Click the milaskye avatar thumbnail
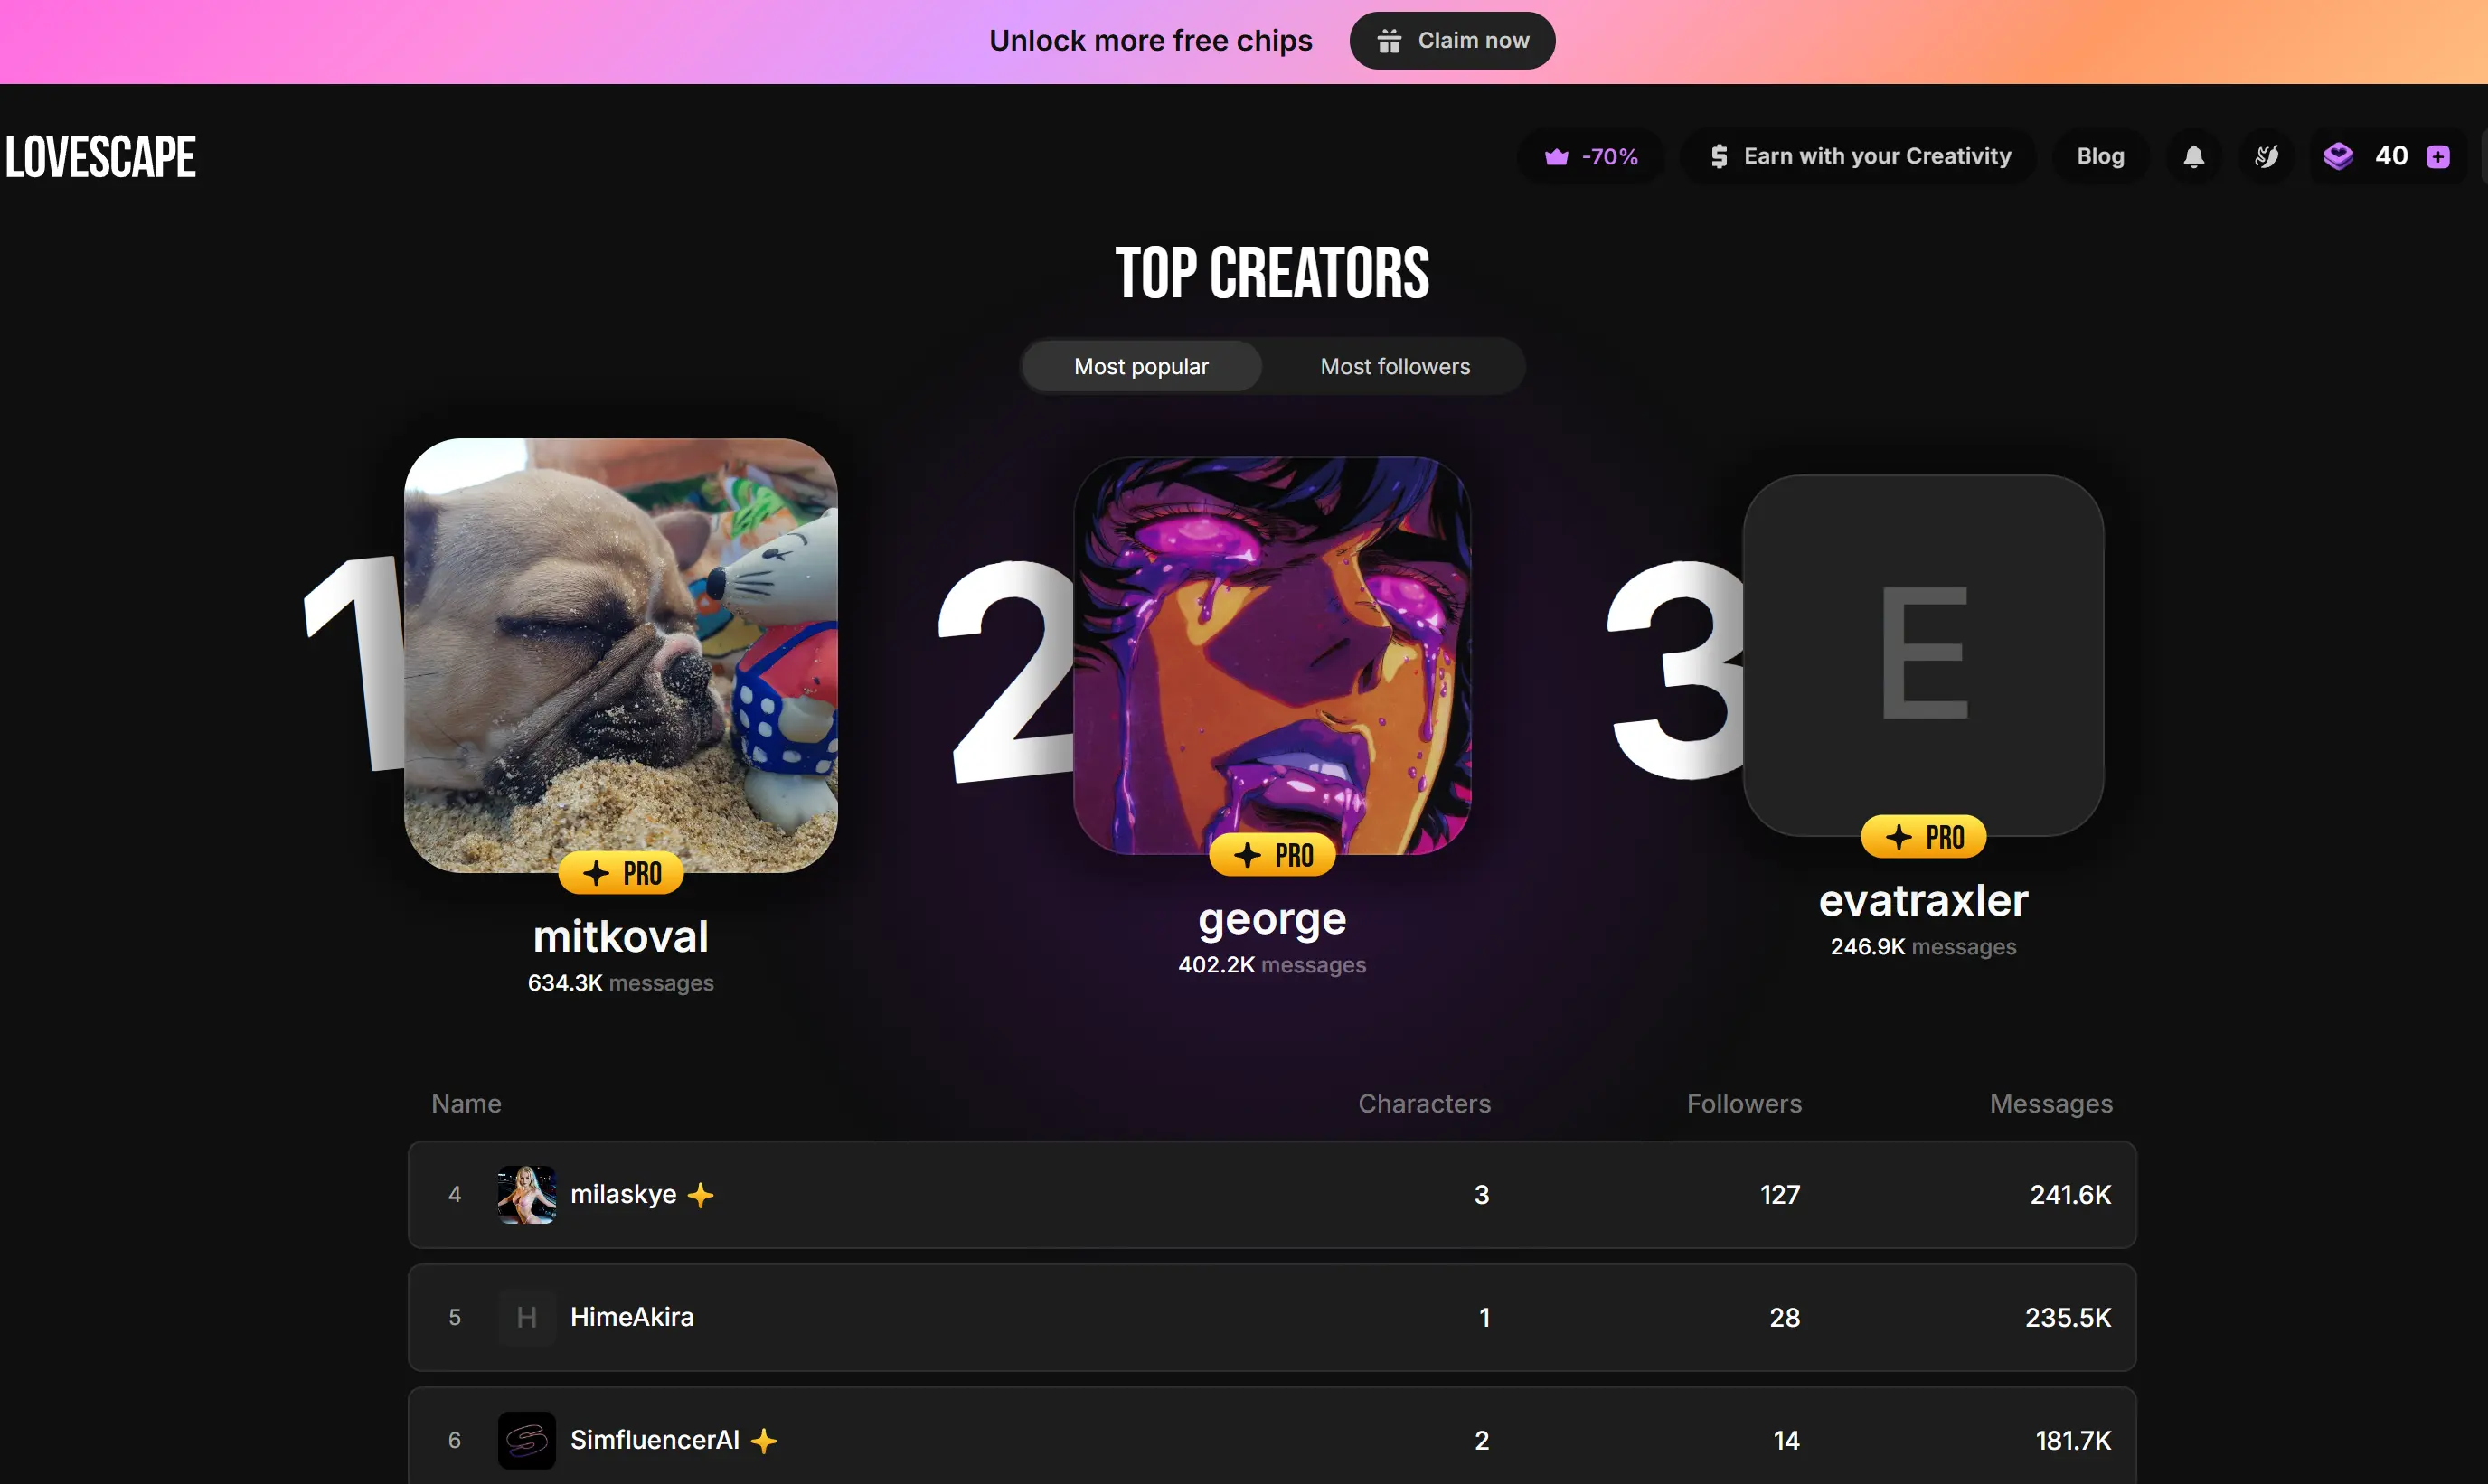 click(527, 1195)
